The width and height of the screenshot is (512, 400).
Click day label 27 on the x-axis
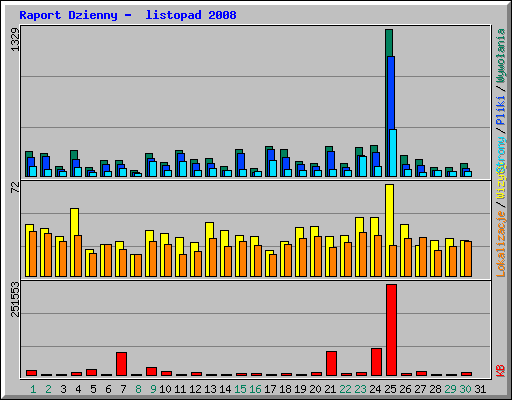(420, 389)
